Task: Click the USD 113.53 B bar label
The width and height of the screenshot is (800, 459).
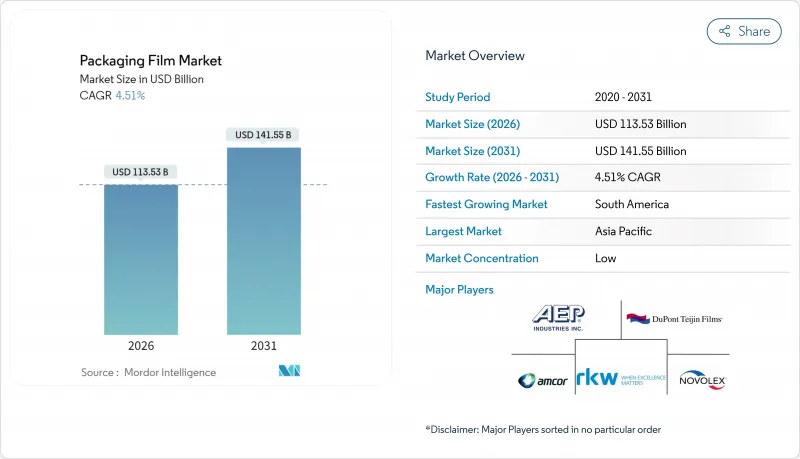Action: [x=141, y=172]
